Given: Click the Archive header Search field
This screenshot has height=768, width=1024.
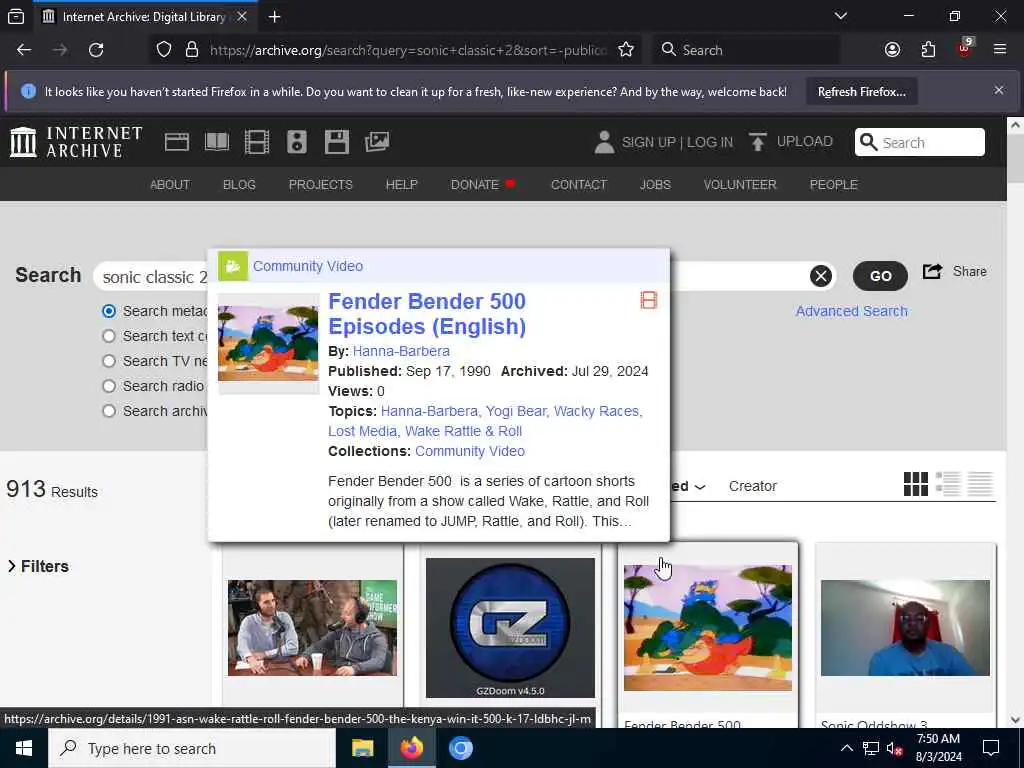Looking at the screenshot, I should 920,142.
